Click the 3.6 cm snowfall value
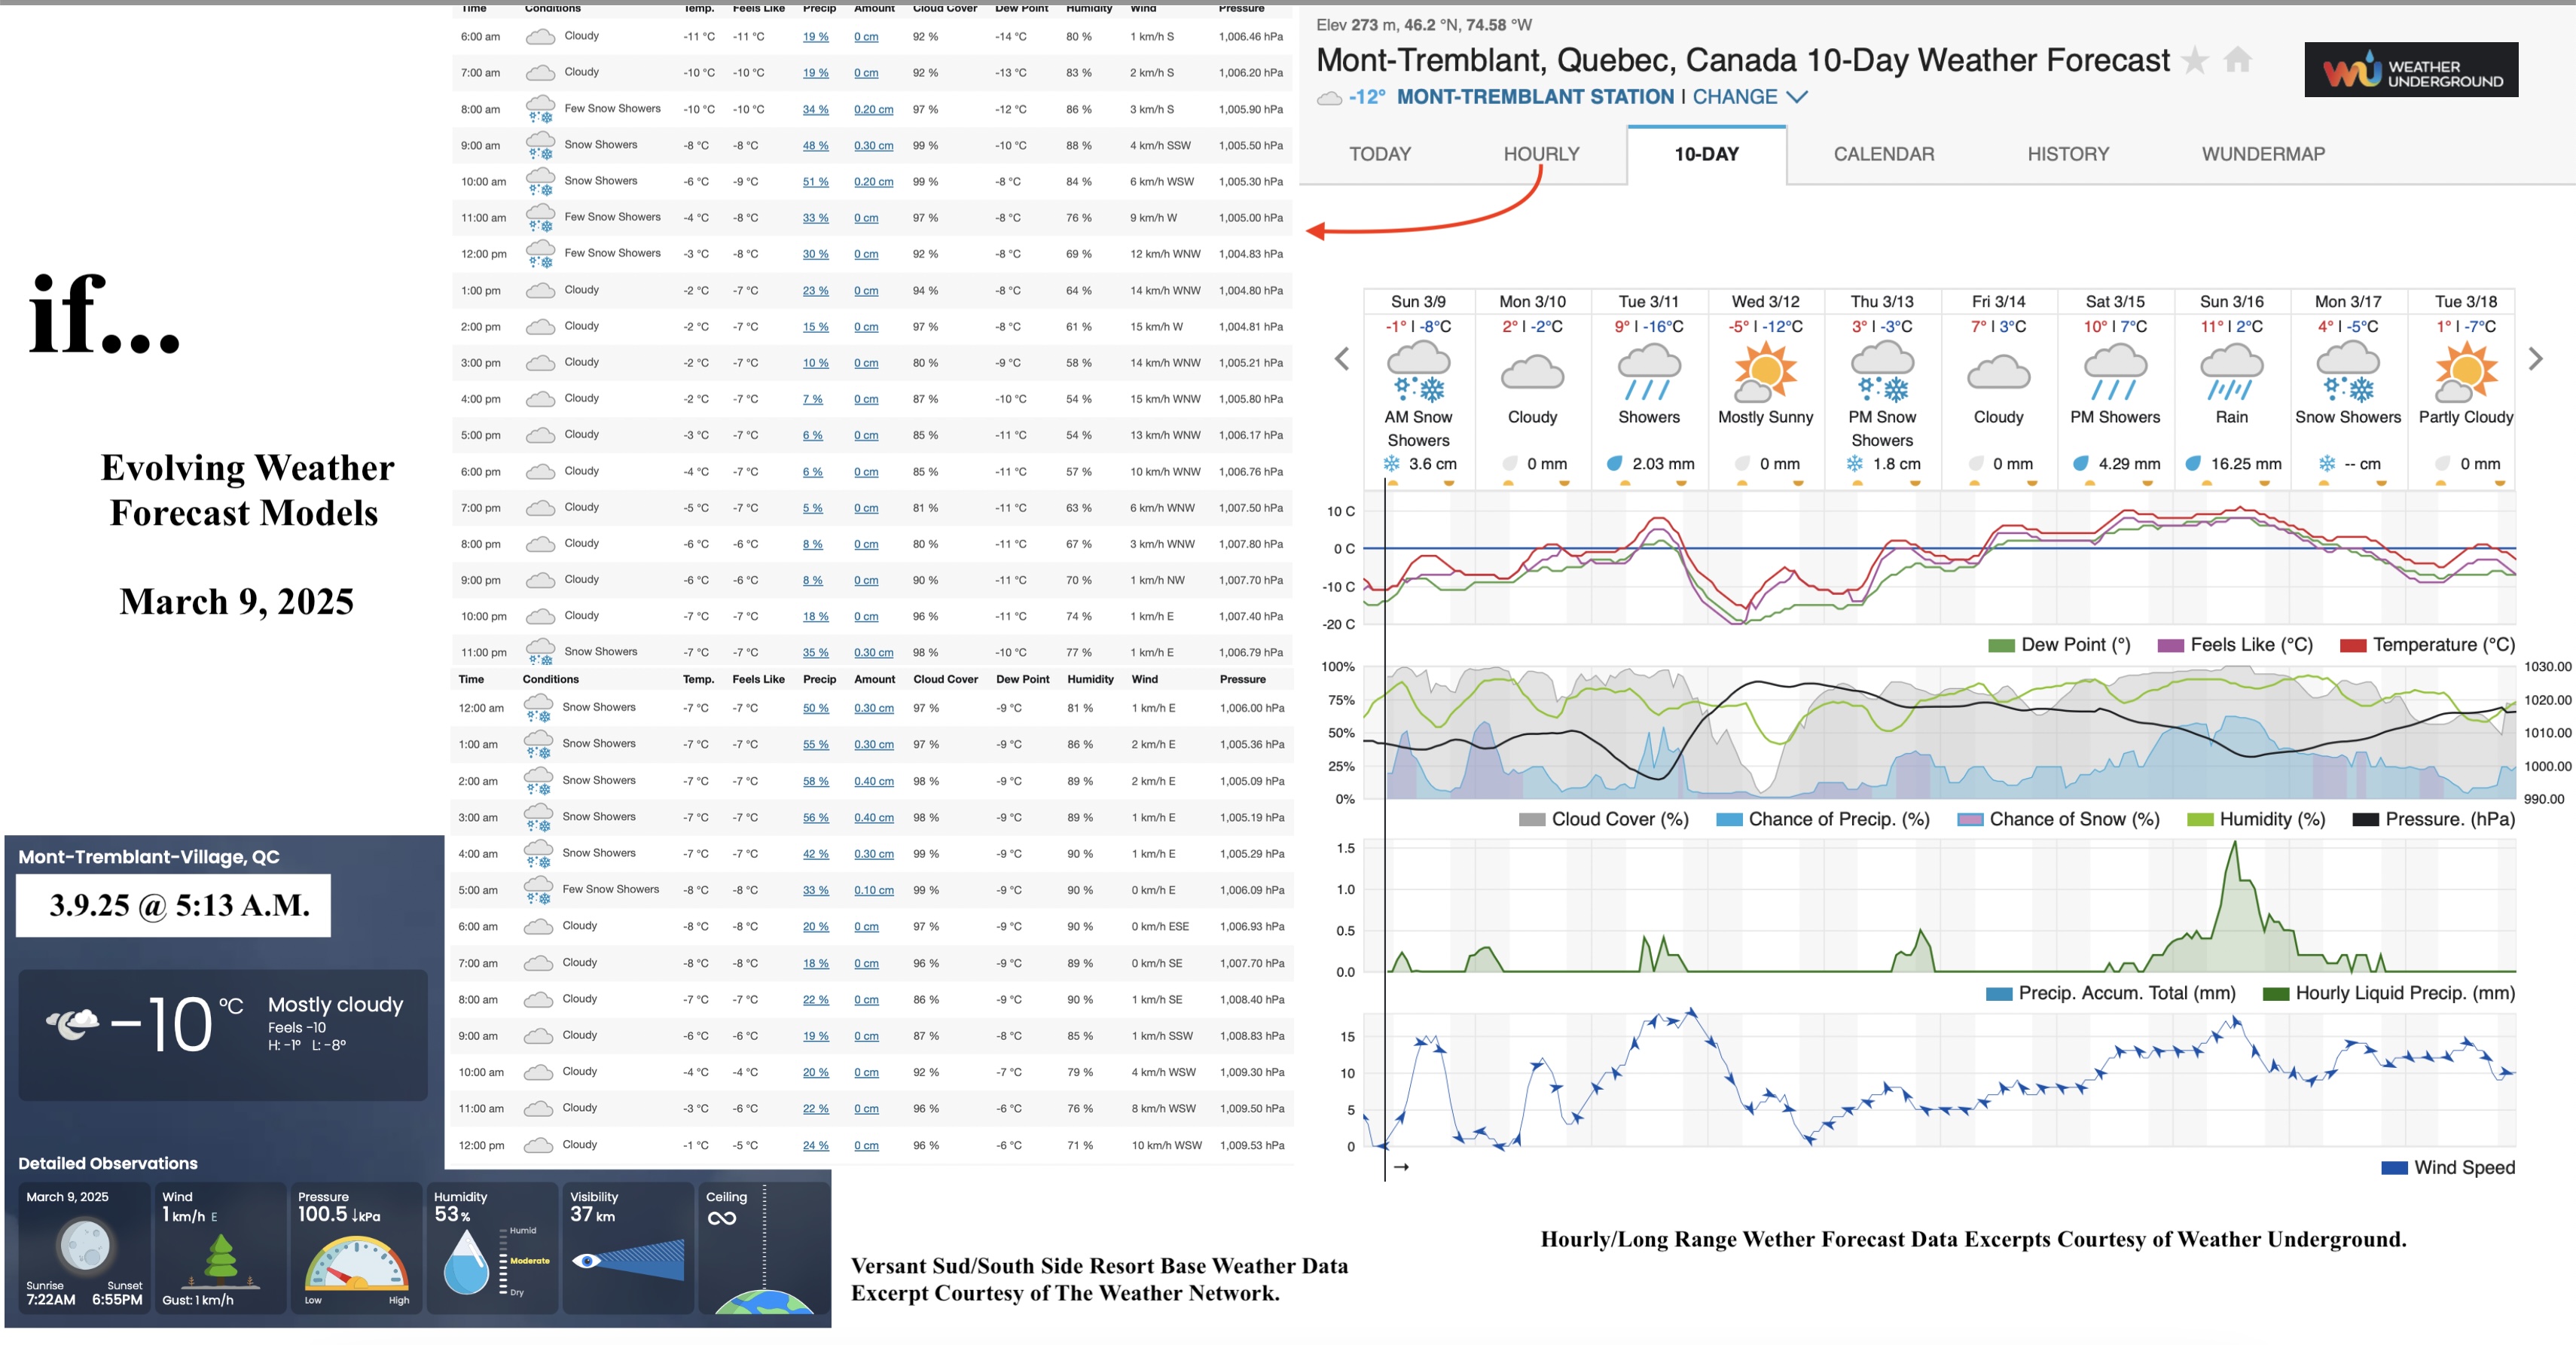 pos(1432,464)
